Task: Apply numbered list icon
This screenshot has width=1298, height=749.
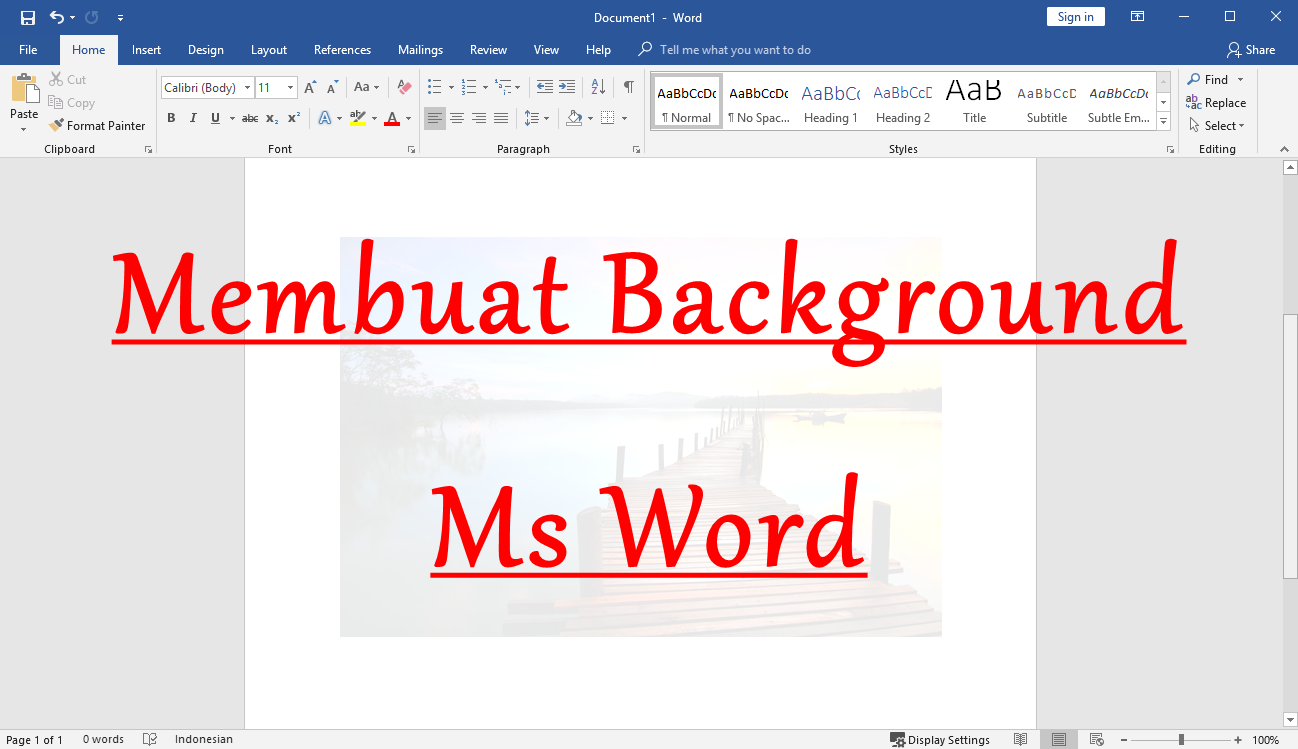Action: pyautogui.click(x=470, y=87)
